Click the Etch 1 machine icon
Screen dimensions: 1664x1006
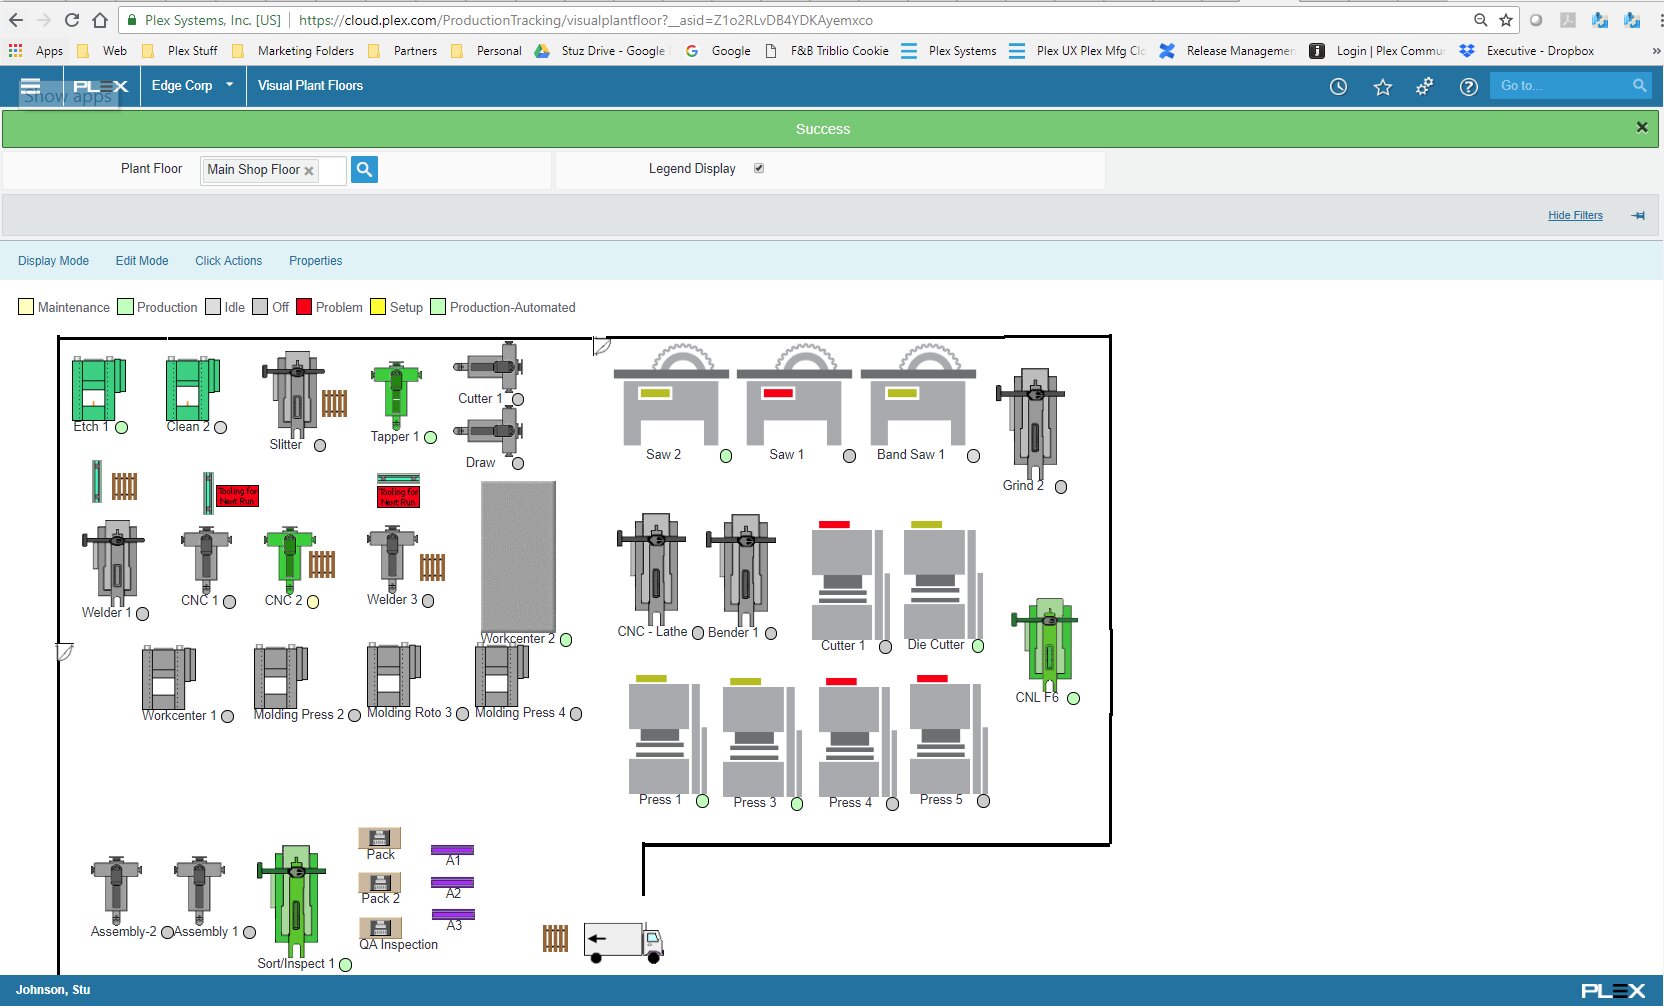pos(97,389)
